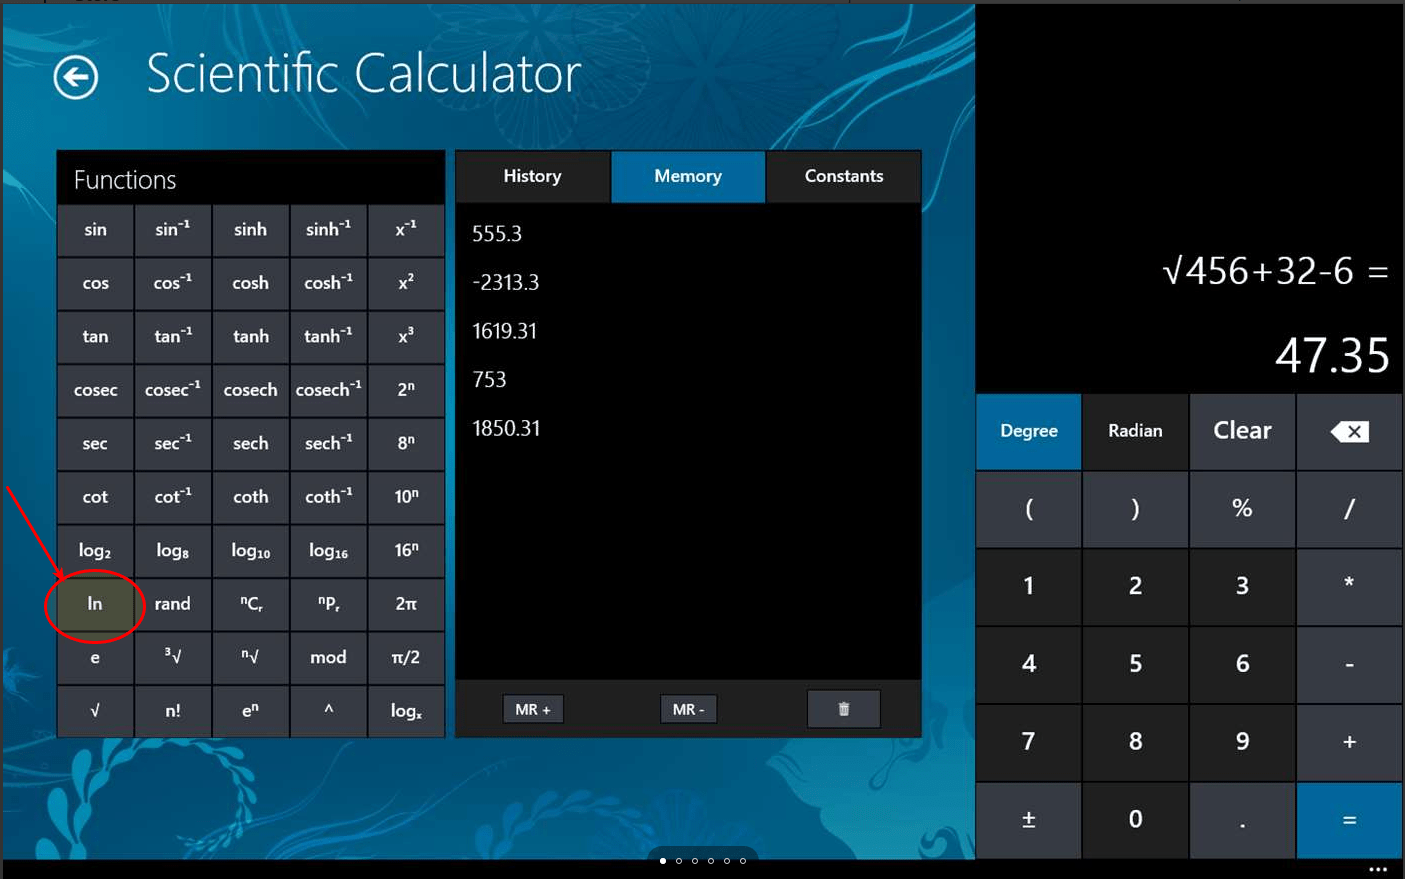This screenshot has width=1405, height=879.
Task: Toggle the plus-minus sign key
Action: coord(1028,819)
